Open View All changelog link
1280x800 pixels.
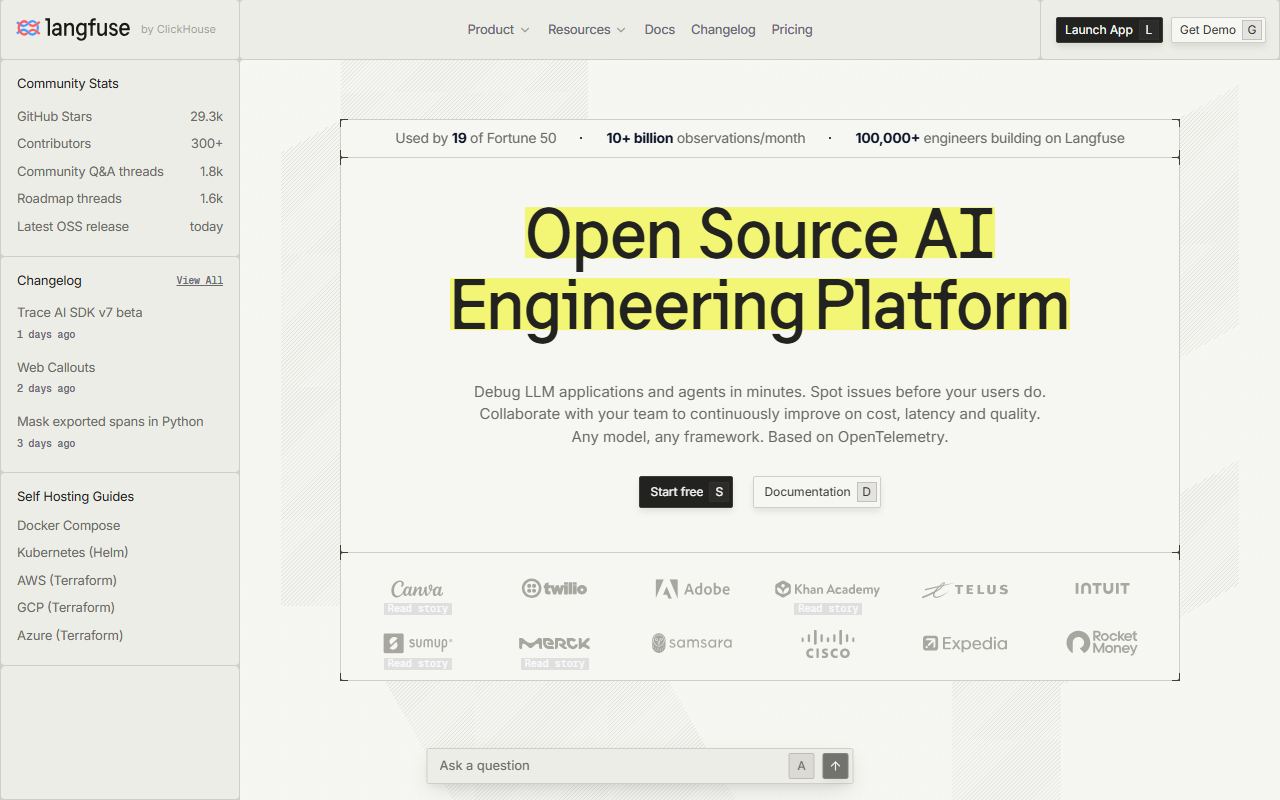coord(200,281)
